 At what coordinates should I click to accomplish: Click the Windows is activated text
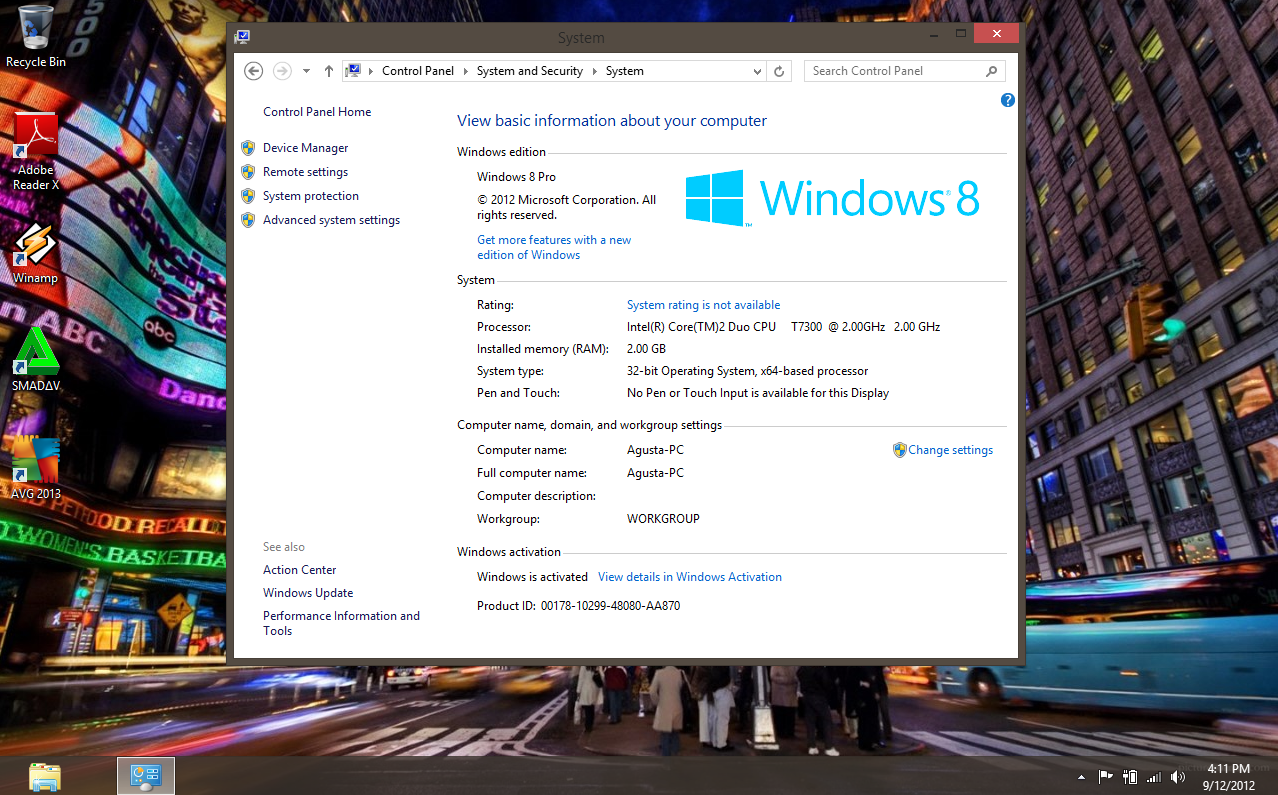[x=532, y=577]
